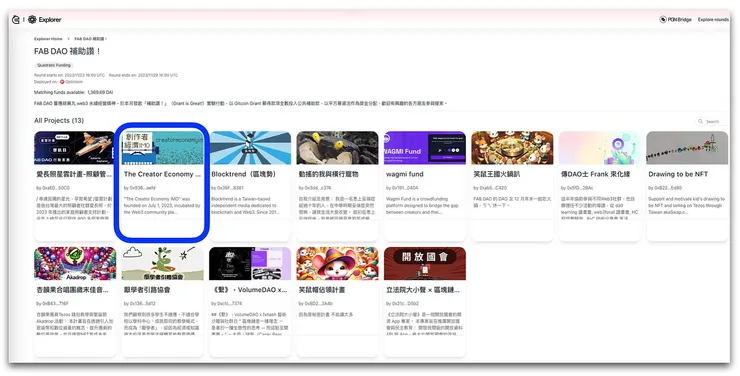
Task: Open The Creator Economy project thumbnail
Action: click(162, 148)
